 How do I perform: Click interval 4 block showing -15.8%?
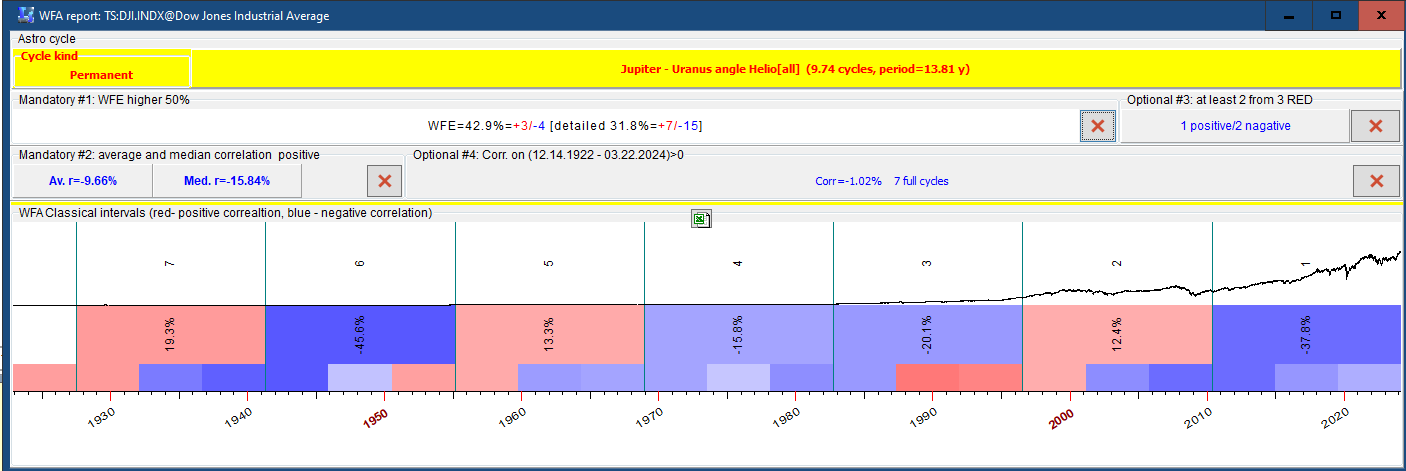click(x=738, y=334)
